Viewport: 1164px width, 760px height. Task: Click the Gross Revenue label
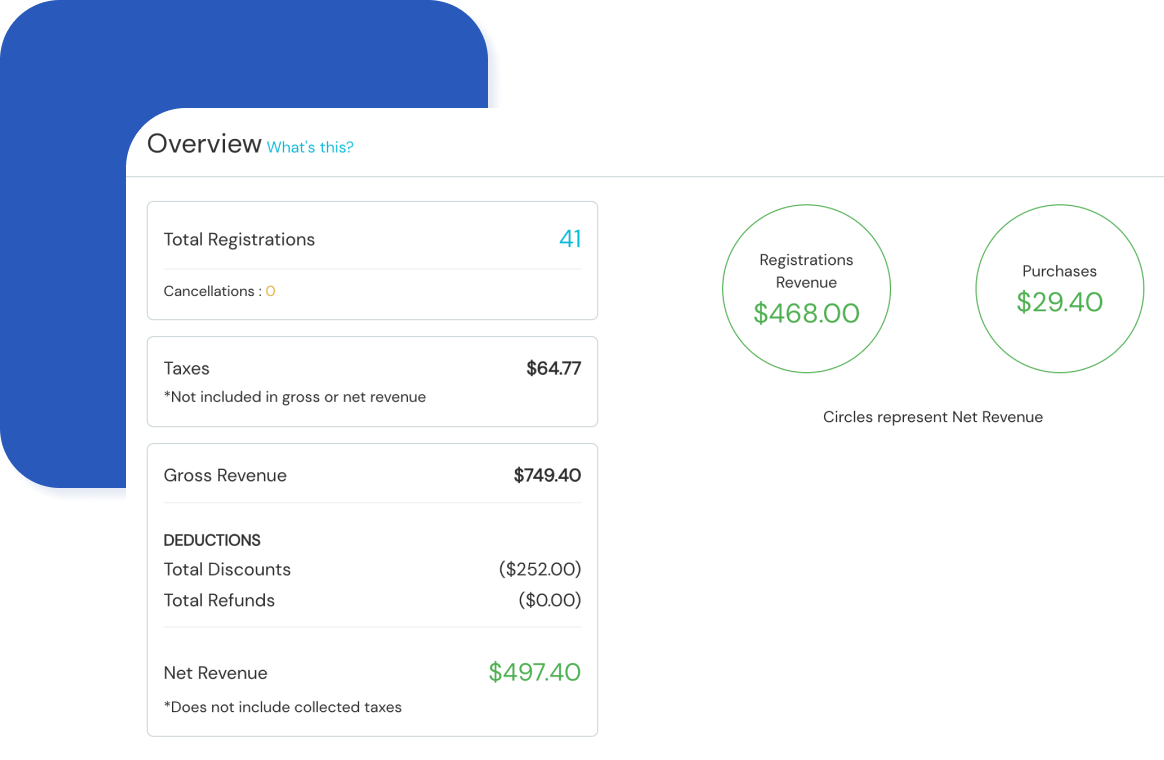[x=225, y=475]
